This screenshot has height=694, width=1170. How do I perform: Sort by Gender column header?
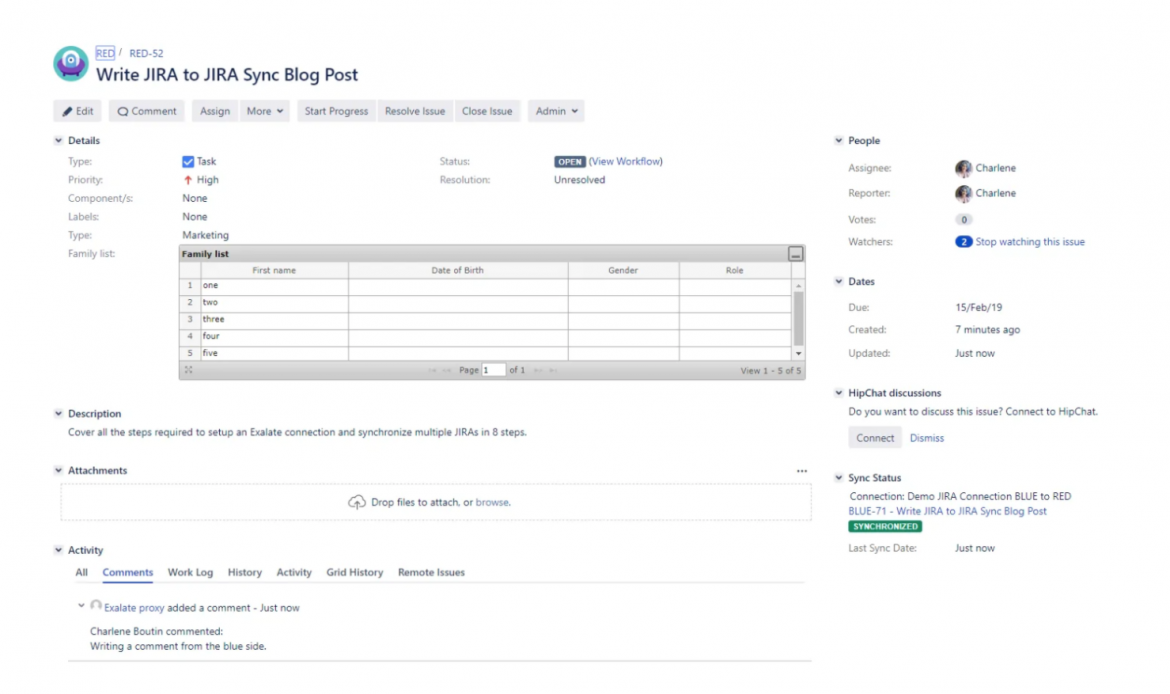[x=623, y=270]
